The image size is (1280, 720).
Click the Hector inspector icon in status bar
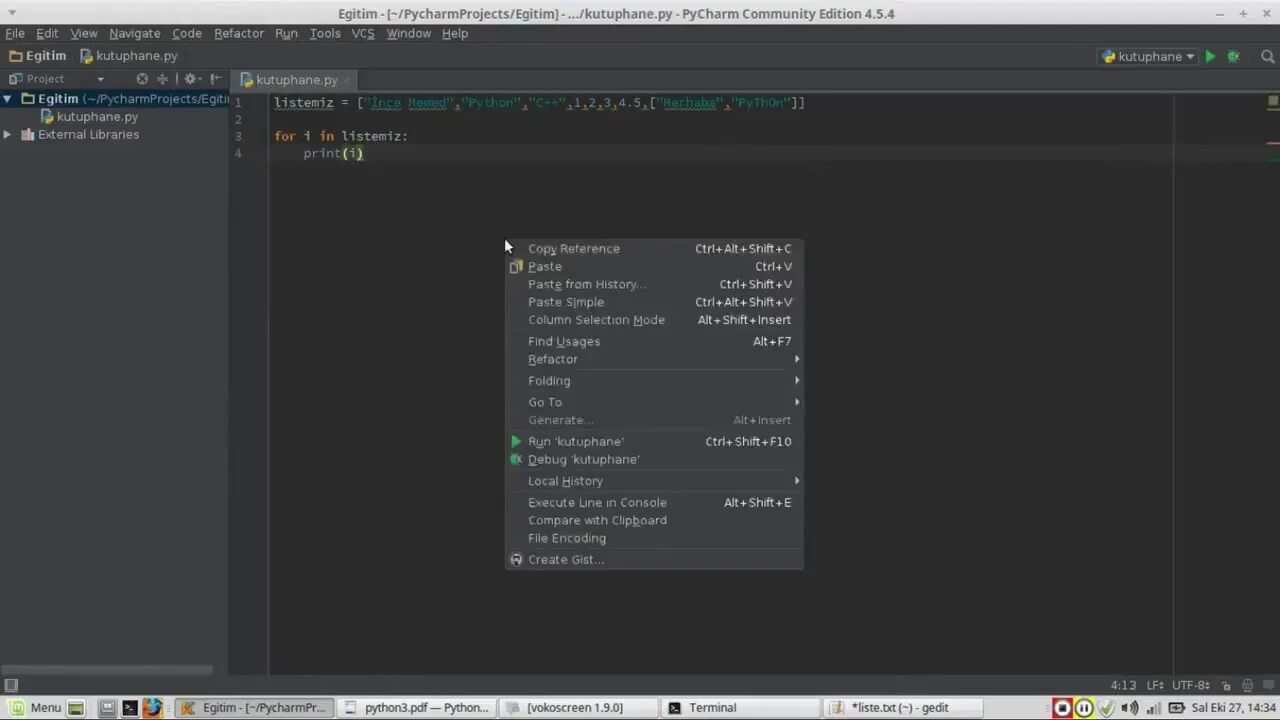tap(1247, 685)
